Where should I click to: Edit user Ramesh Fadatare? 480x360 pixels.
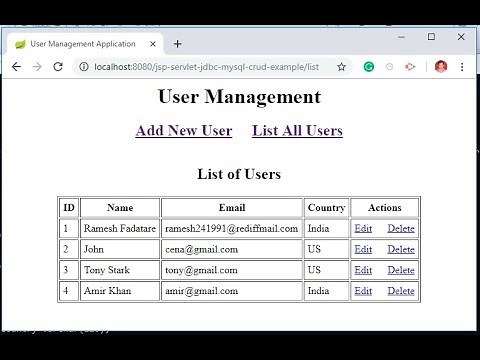tap(363, 228)
